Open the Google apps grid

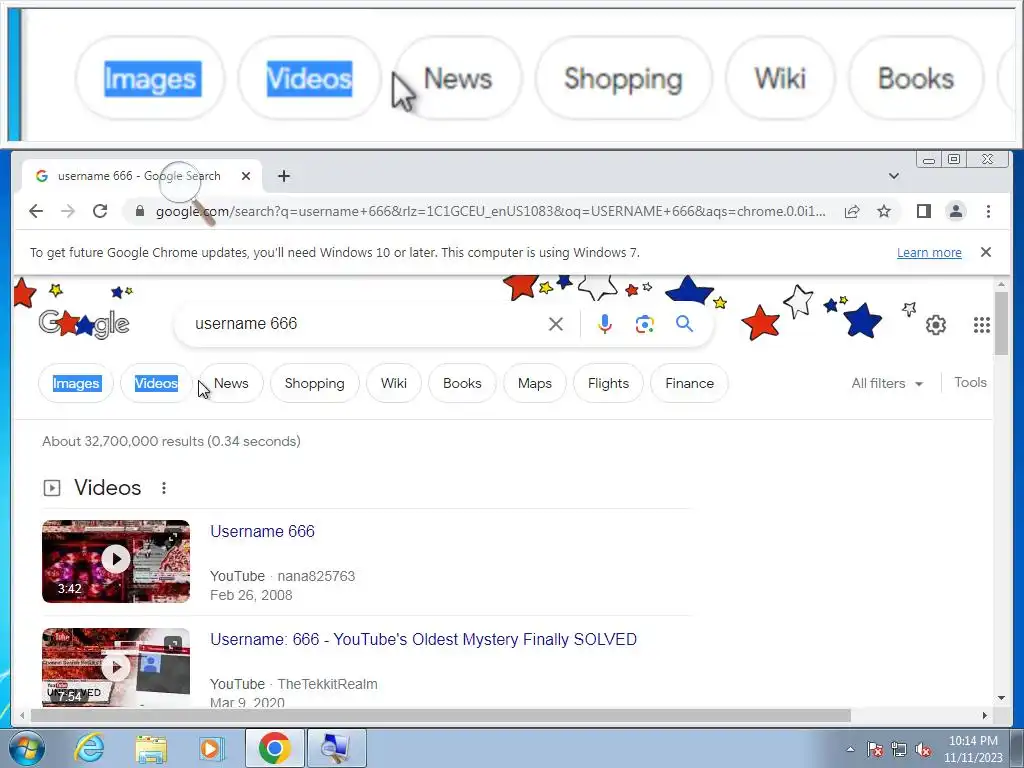982,325
